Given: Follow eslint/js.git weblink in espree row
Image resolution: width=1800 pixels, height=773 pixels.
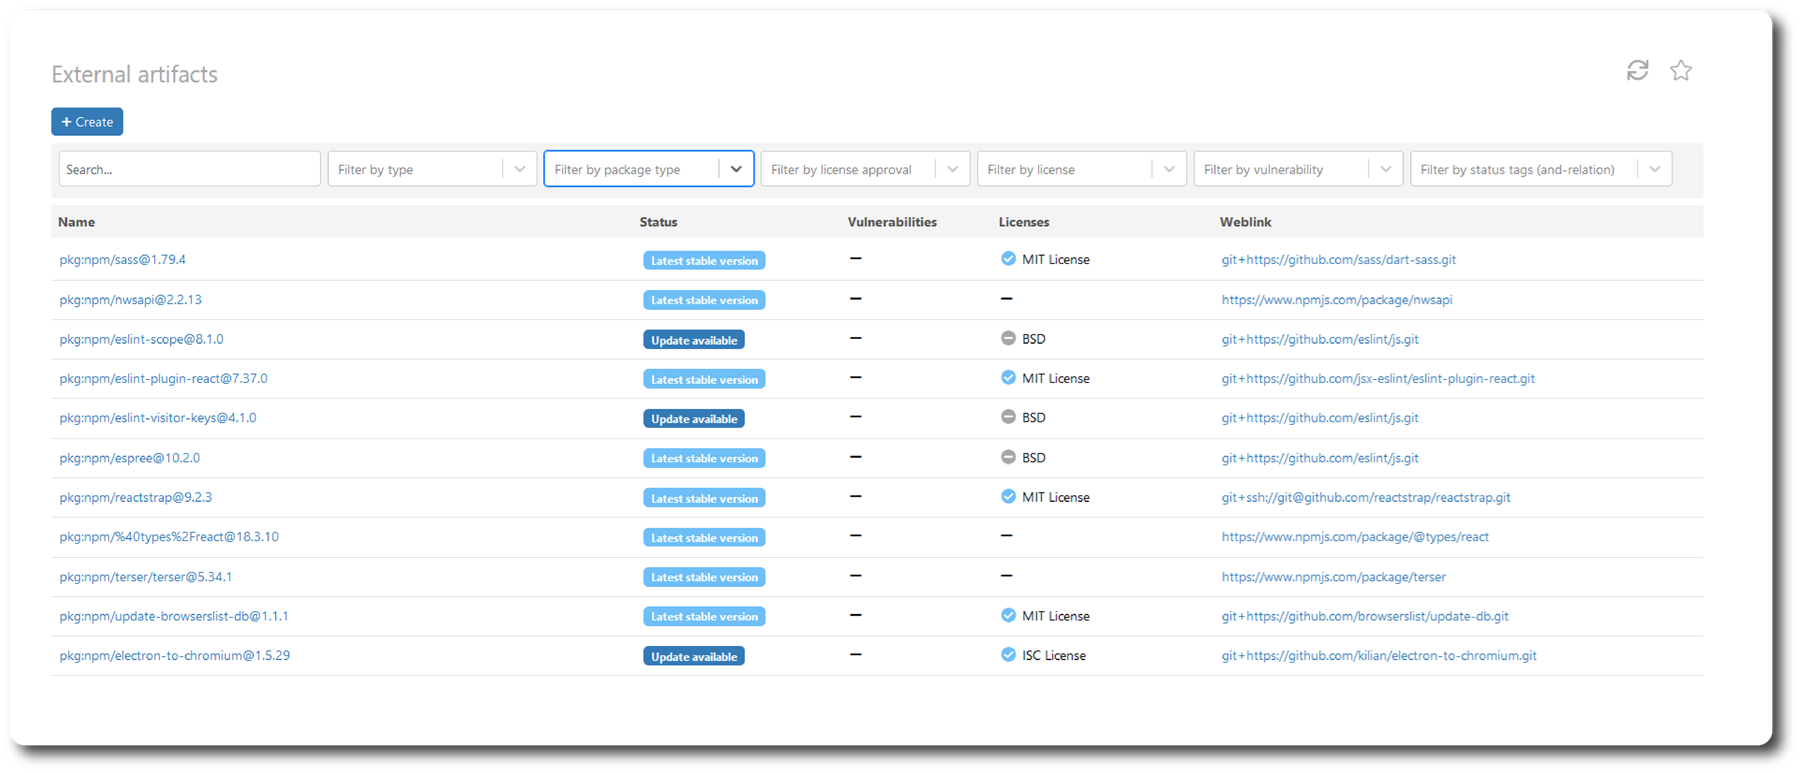Looking at the screenshot, I should tap(1320, 458).
